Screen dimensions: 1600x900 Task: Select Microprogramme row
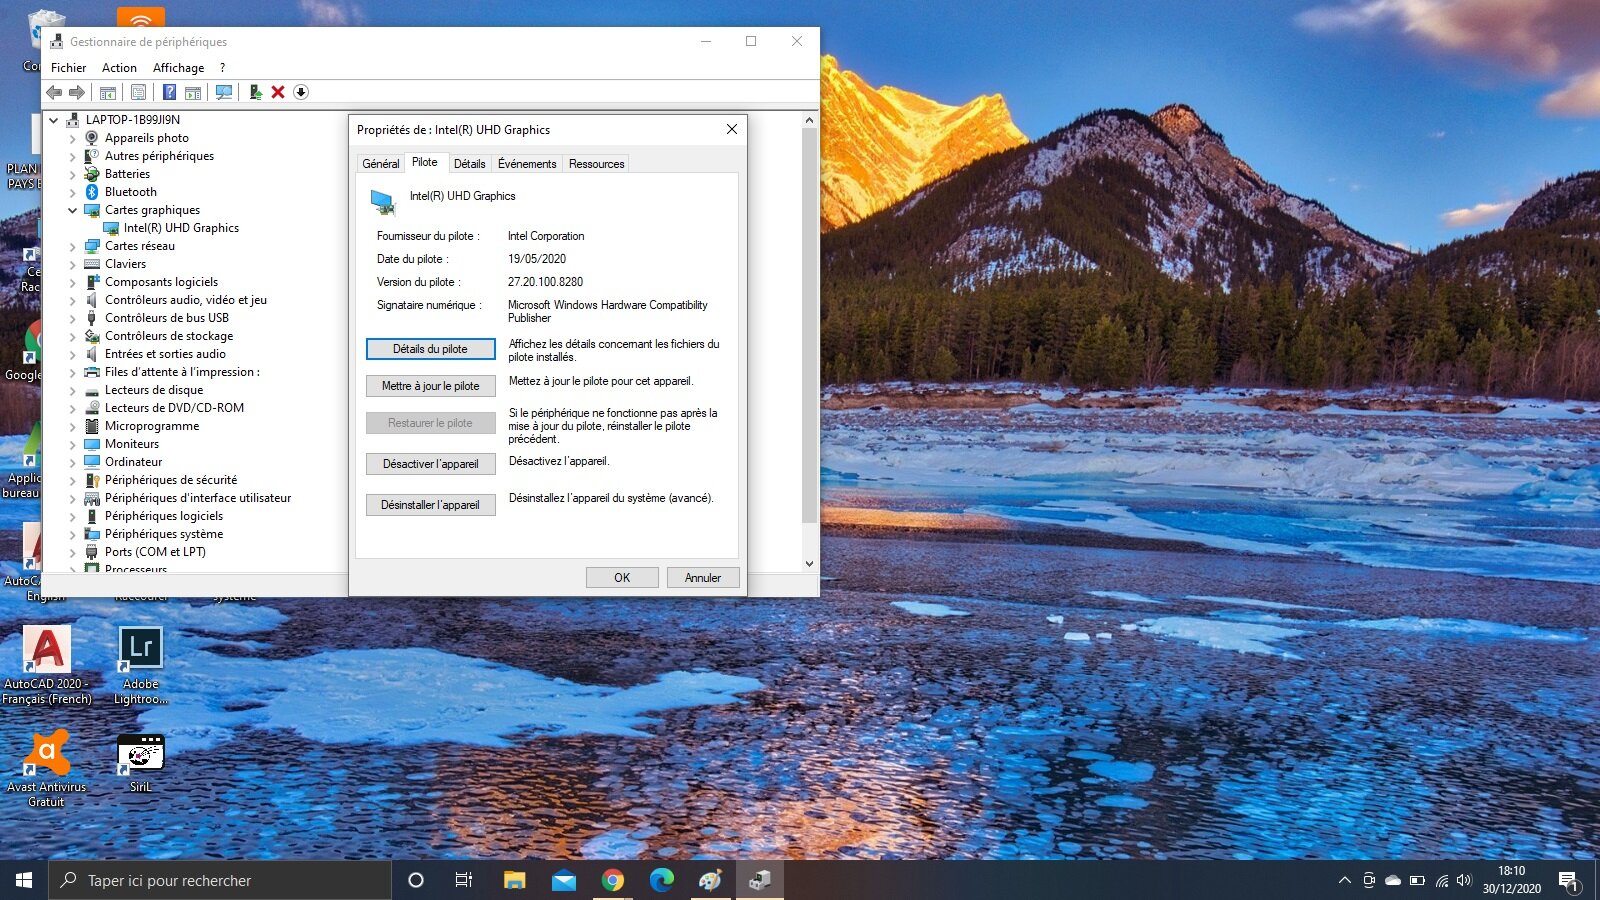[x=151, y=426]
